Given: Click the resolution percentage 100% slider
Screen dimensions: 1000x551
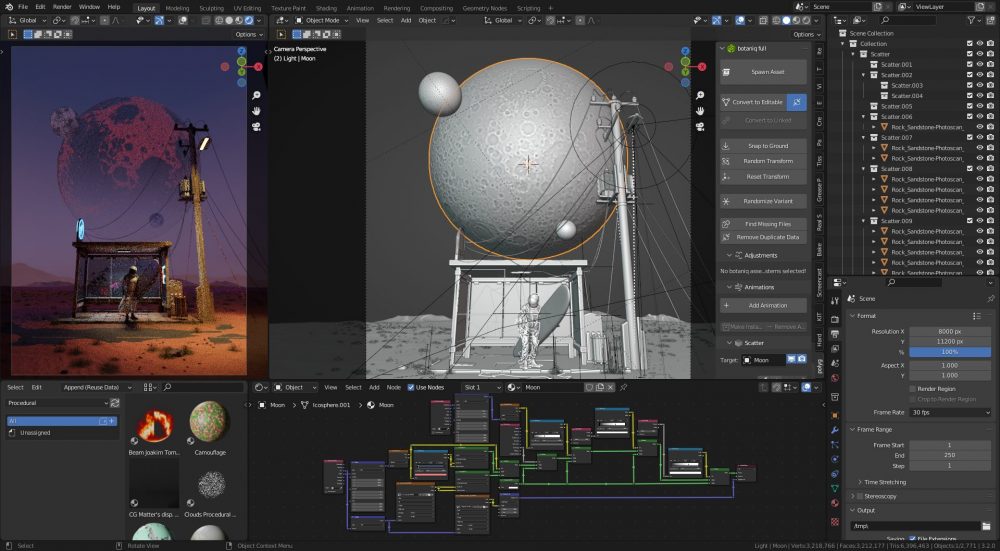Looking at the screenshot, I should (950, 352).
